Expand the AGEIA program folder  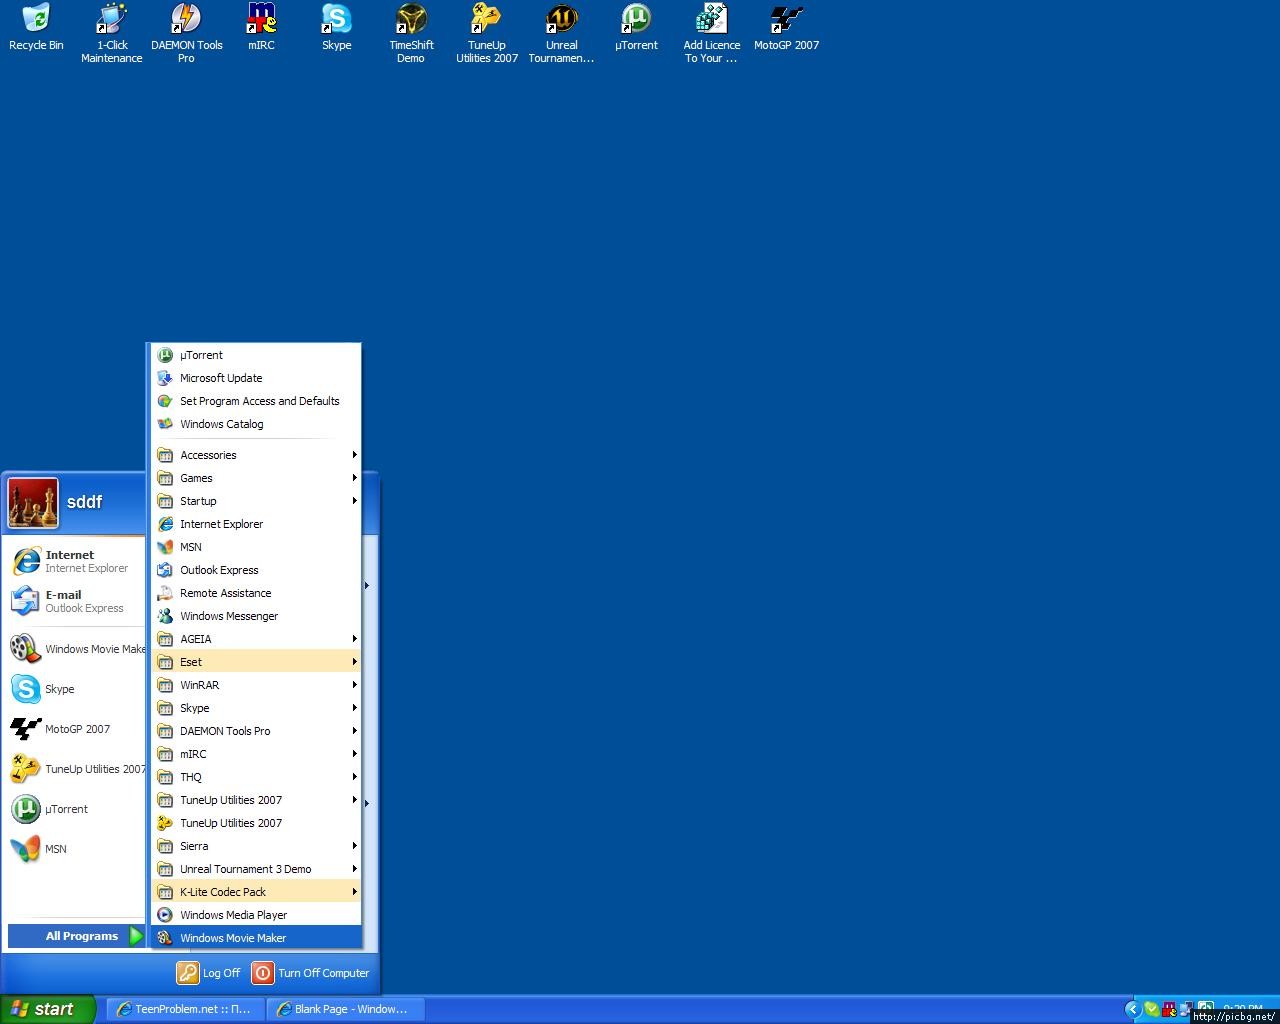click(x=256, y=639)
